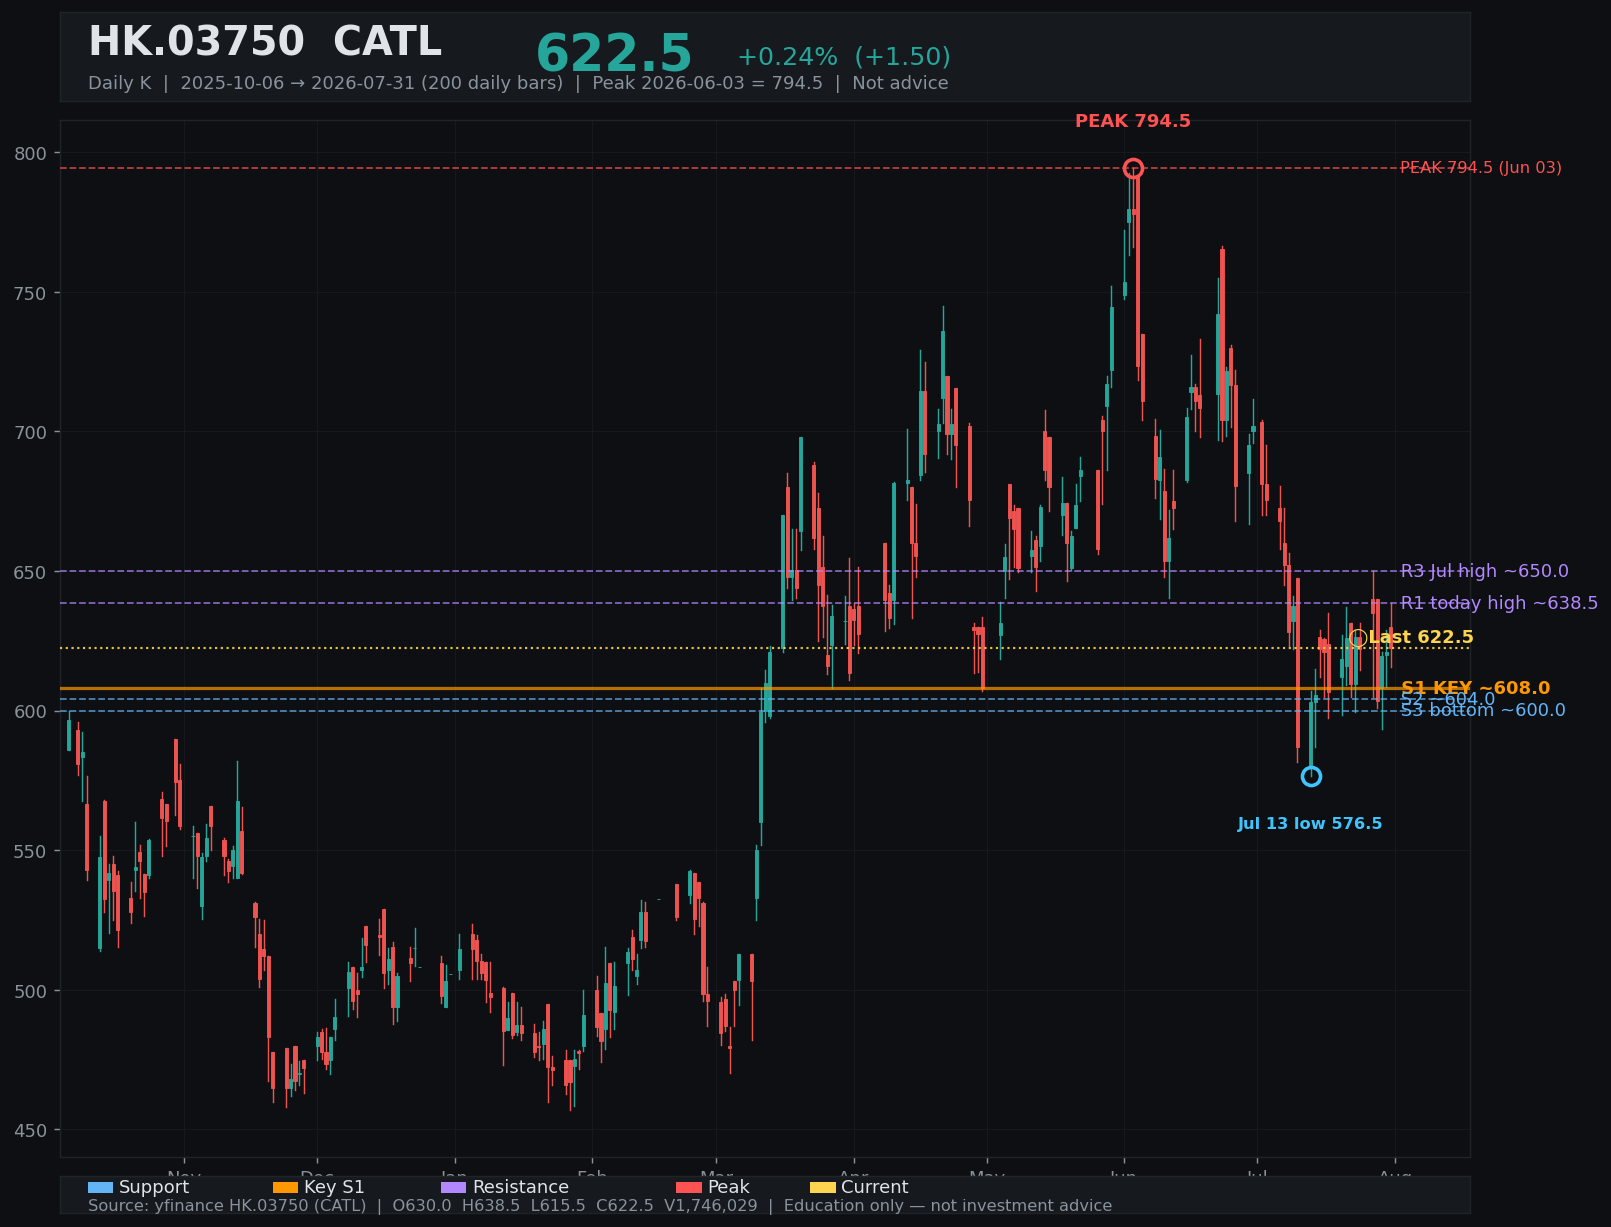
Task: Select the blue Jul 13 low circle marker
Action: pyautogui.click(x=1311, y=776)
